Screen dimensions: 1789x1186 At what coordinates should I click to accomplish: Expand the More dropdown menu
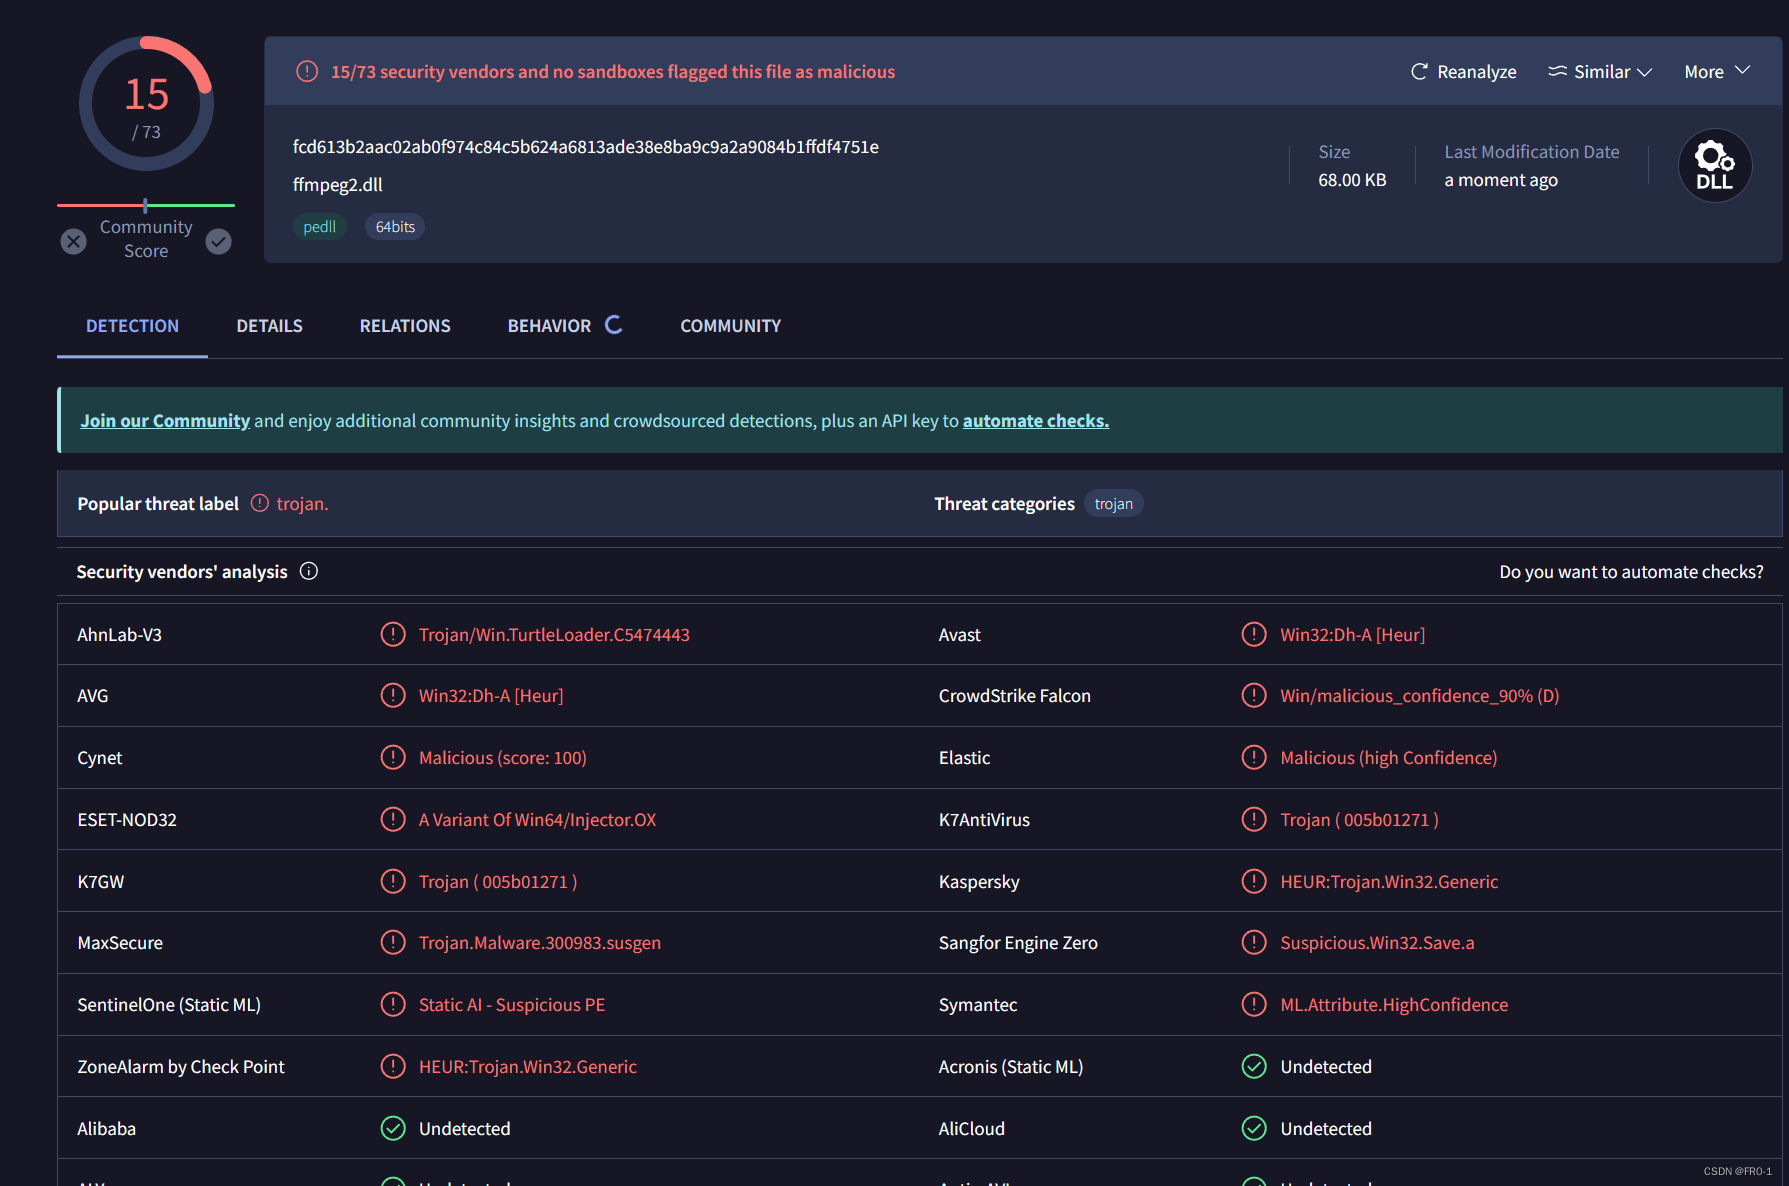(x=1717, y=71)
